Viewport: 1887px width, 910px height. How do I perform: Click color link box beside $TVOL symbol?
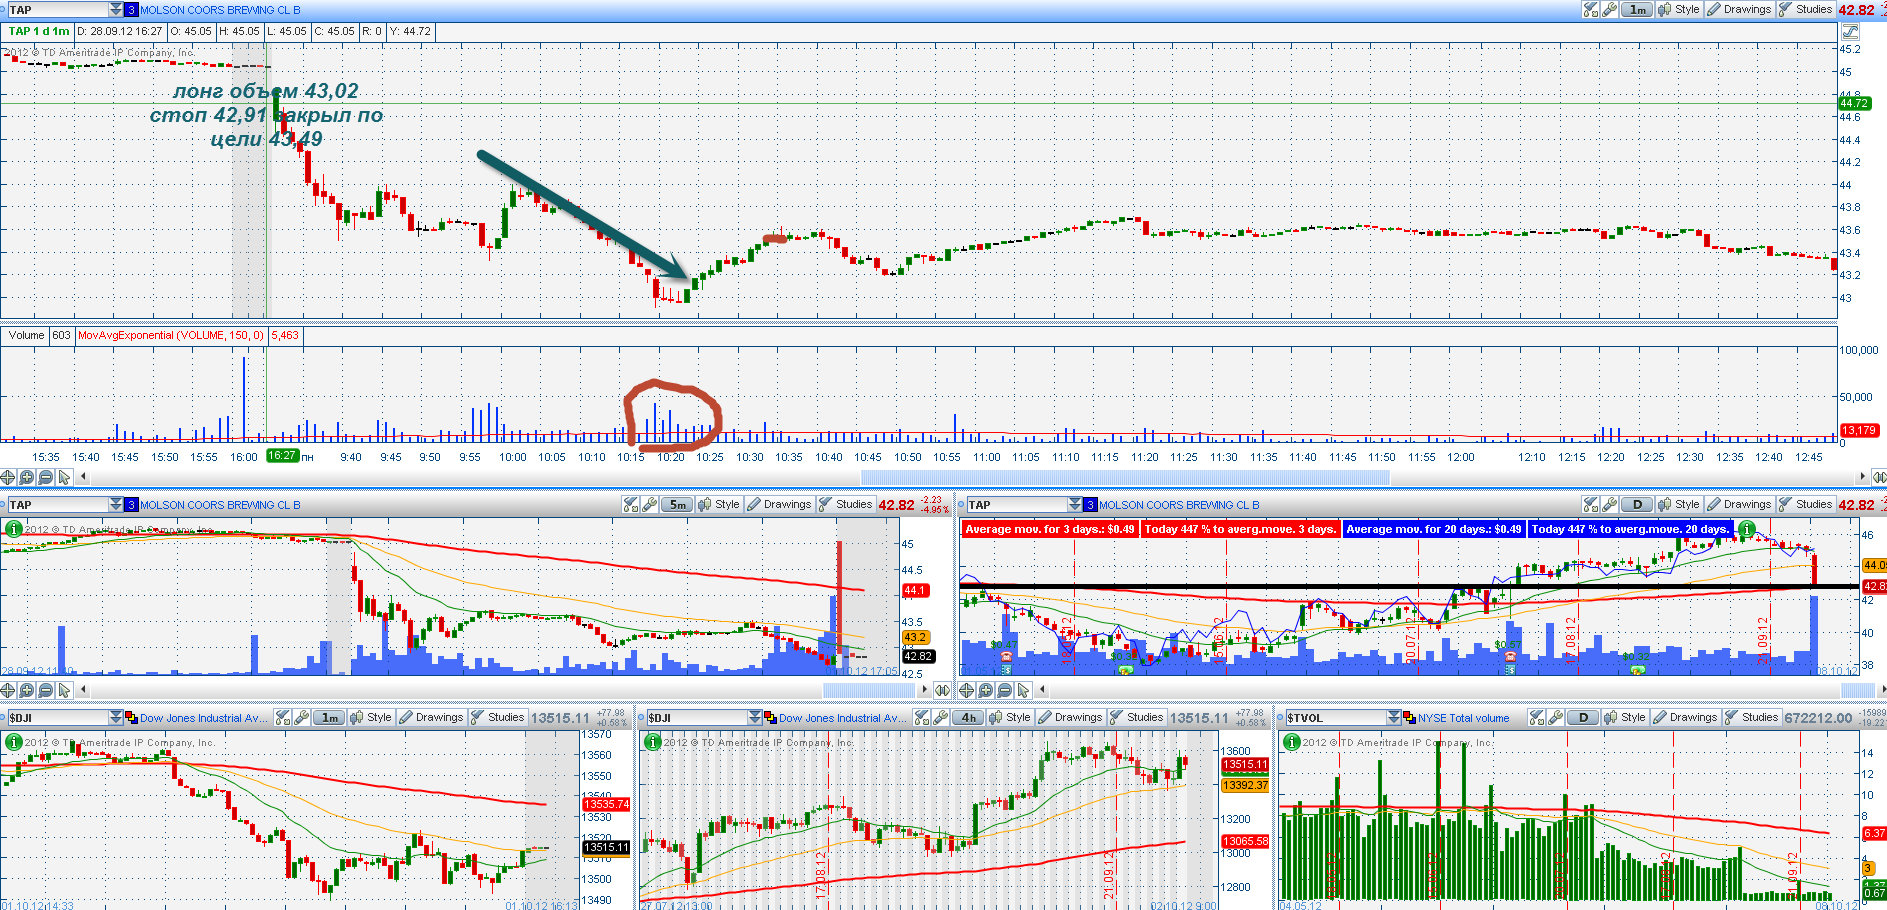1409,717
